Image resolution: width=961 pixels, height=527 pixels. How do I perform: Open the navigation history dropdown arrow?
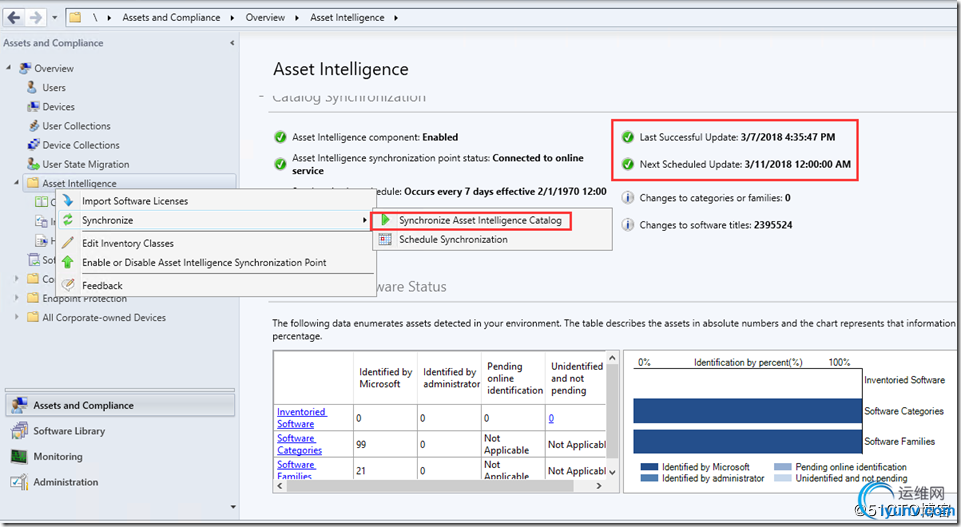click(55, 18)
